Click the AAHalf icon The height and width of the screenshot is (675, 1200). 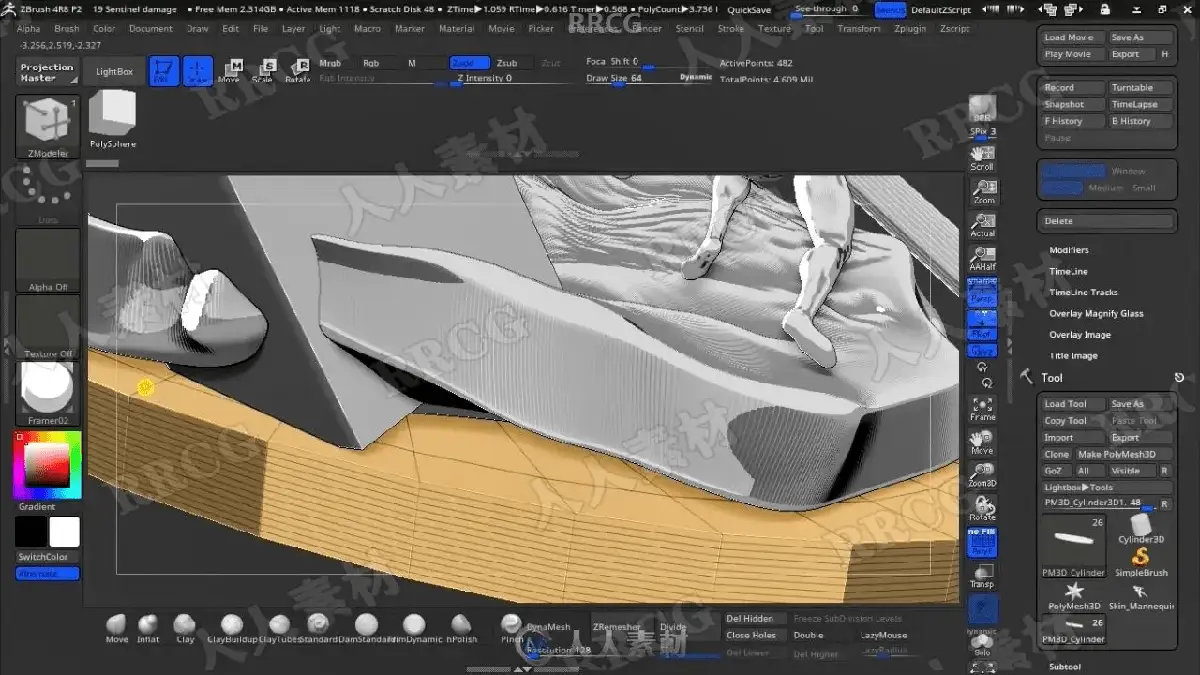coord(982,257)
